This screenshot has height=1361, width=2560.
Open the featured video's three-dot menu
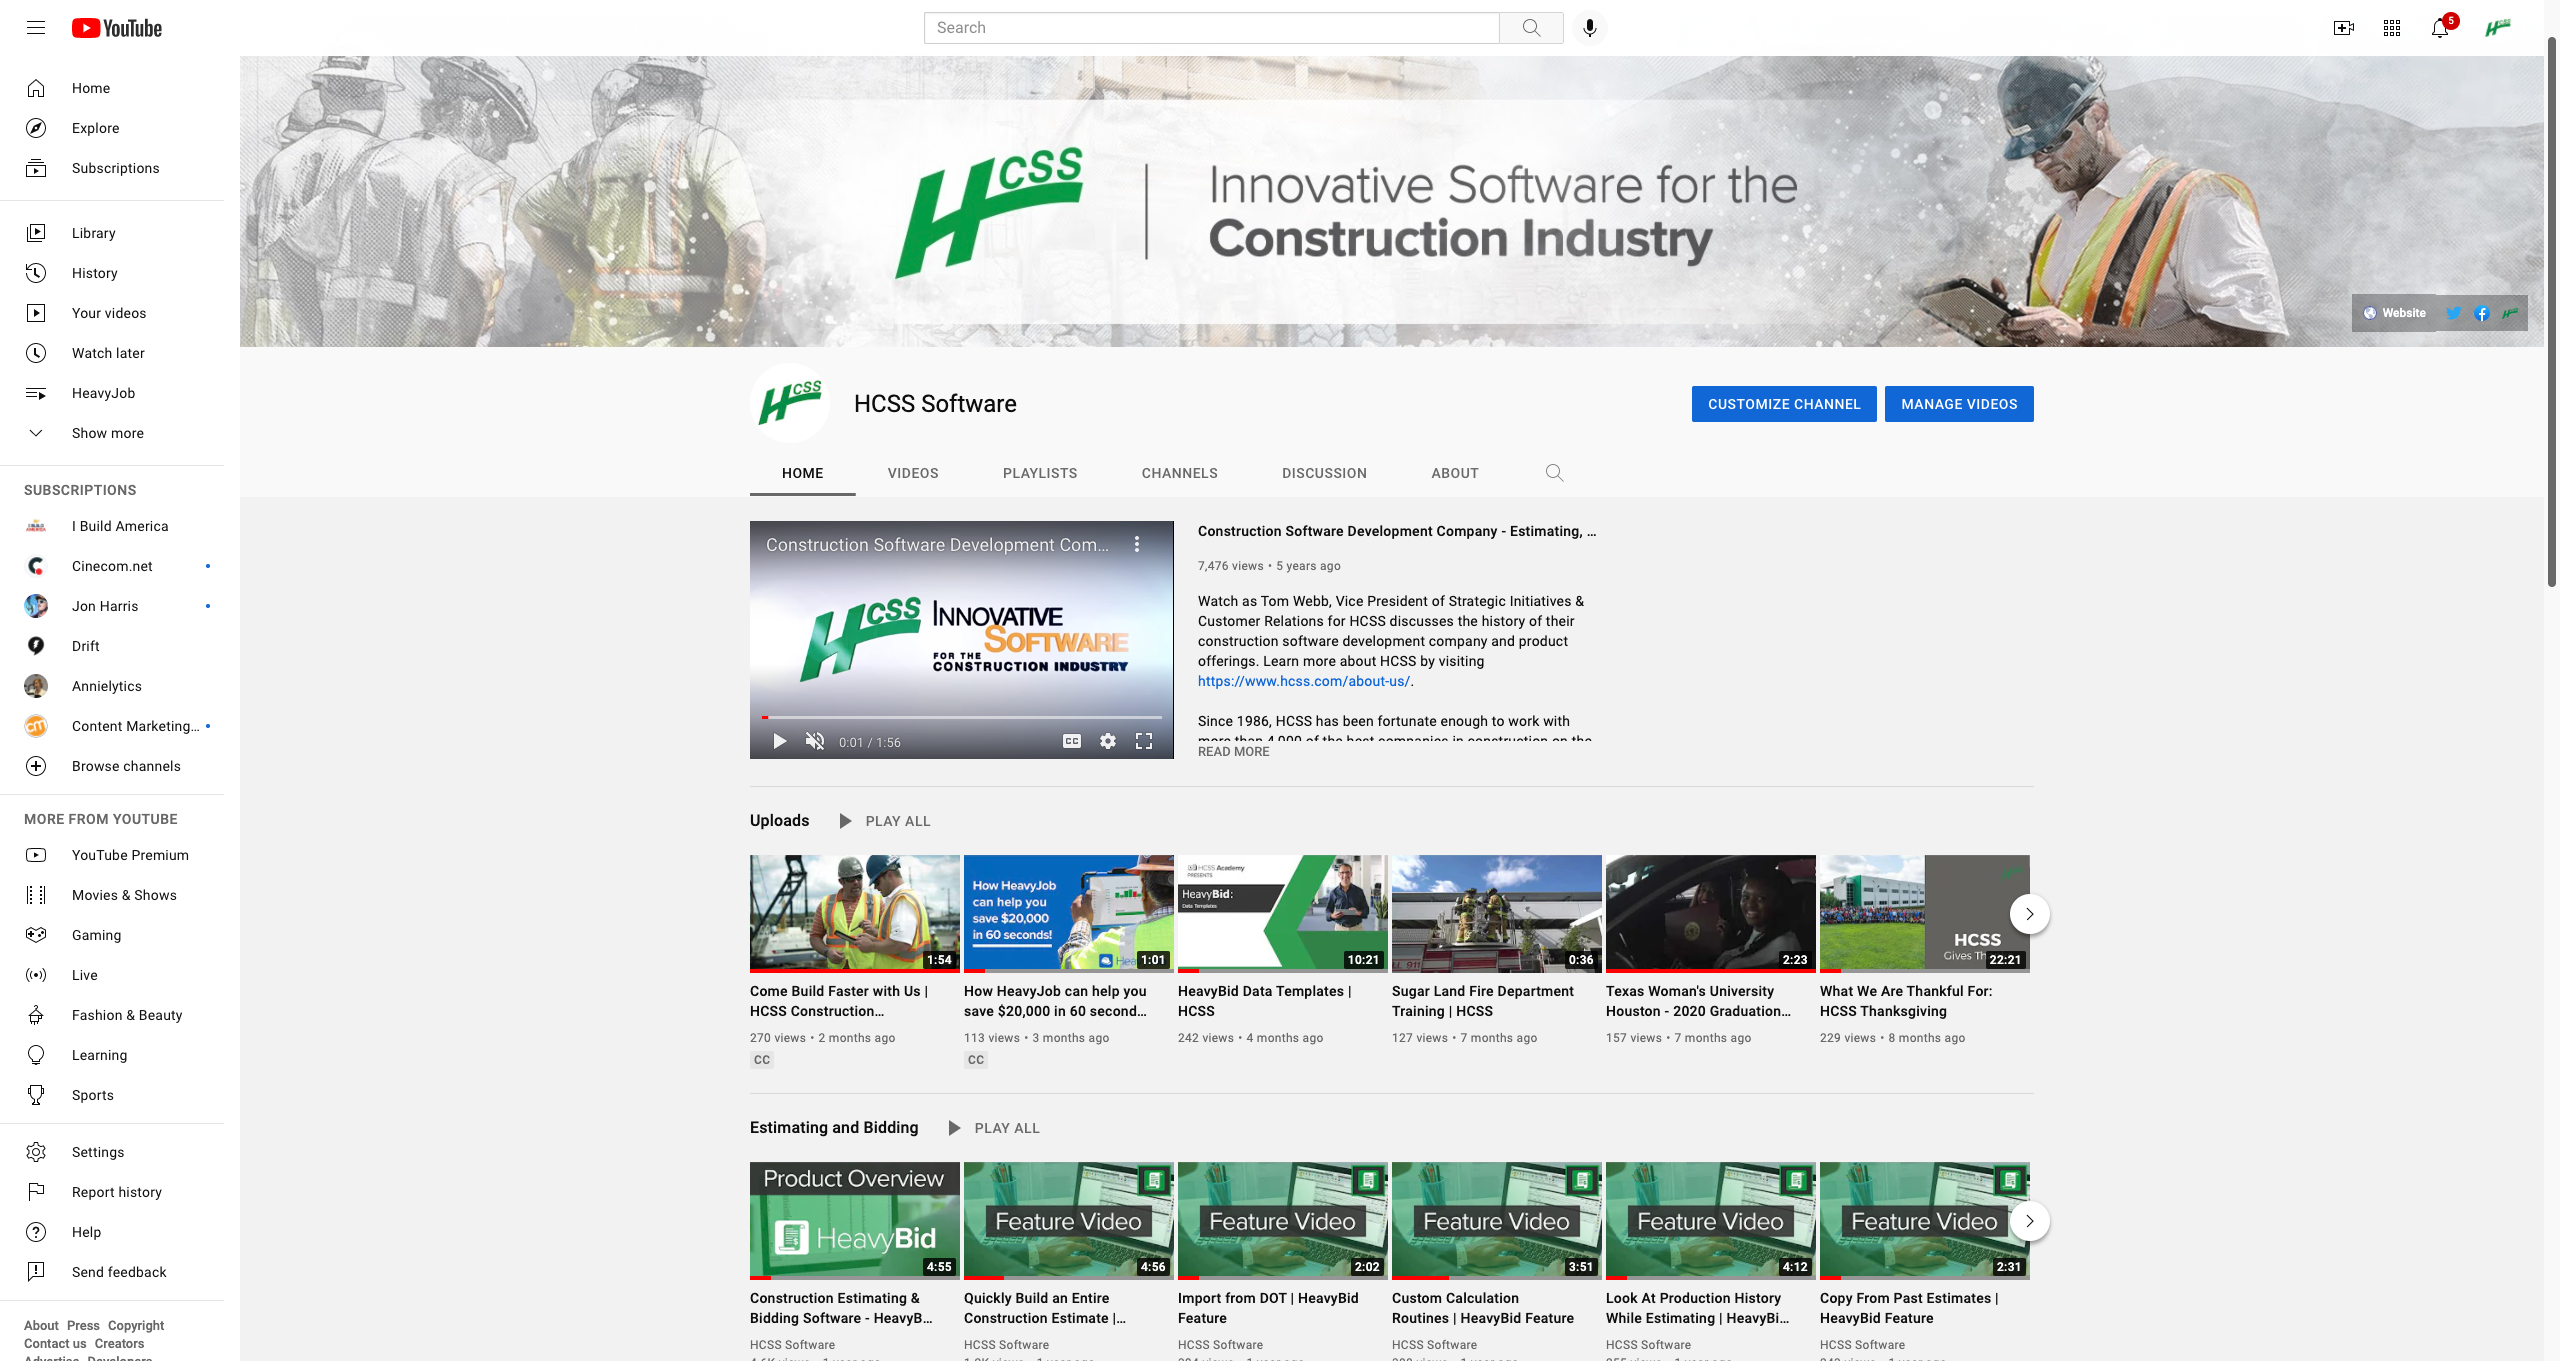point(1137,544)
